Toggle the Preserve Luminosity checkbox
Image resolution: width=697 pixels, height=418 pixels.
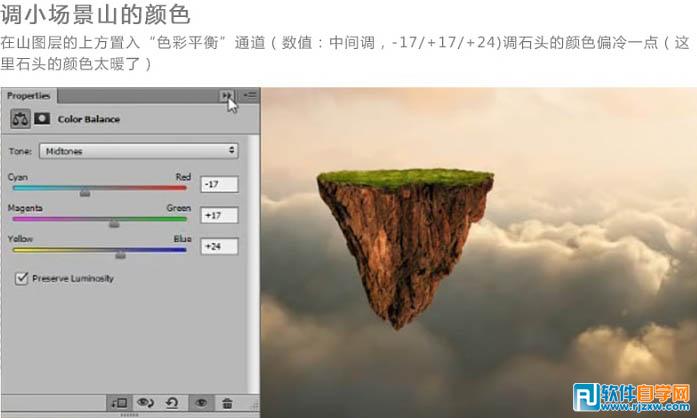tap(22, 278)
